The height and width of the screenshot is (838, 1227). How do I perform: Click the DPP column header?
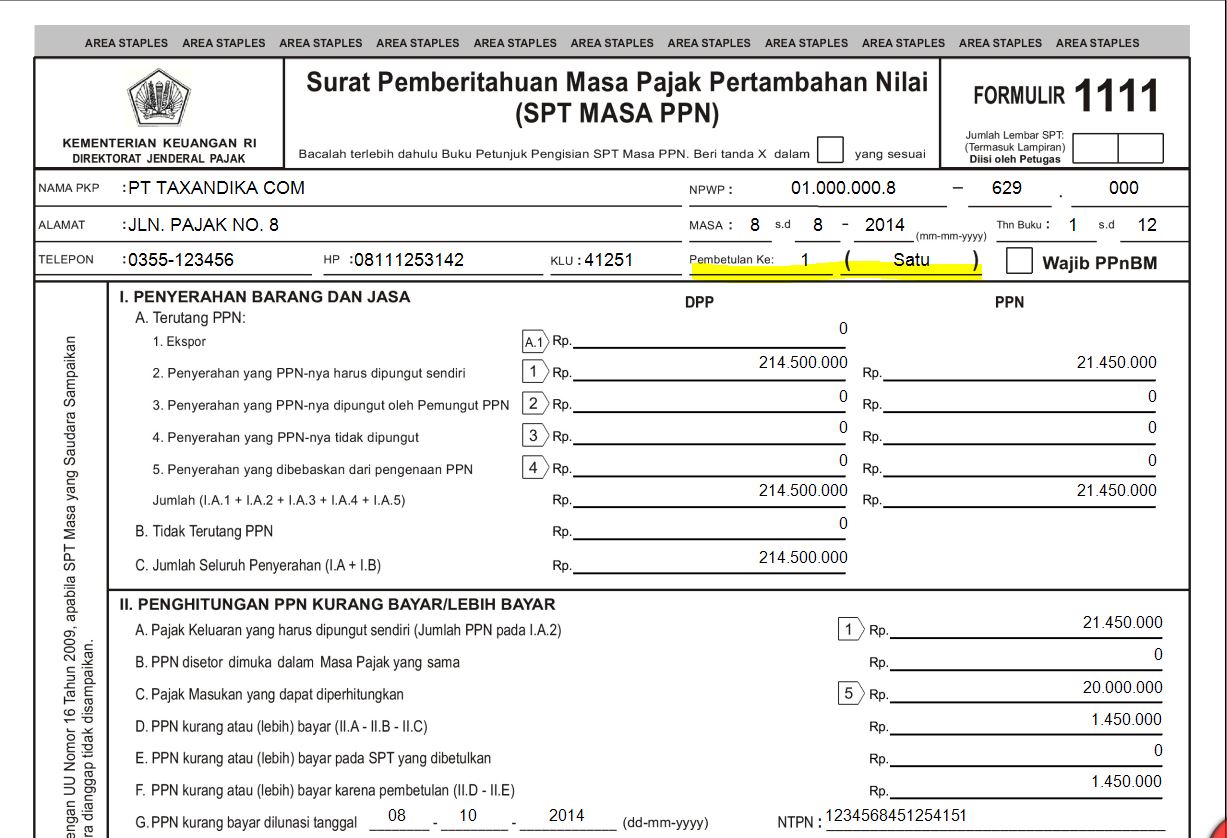click(699, 302)
